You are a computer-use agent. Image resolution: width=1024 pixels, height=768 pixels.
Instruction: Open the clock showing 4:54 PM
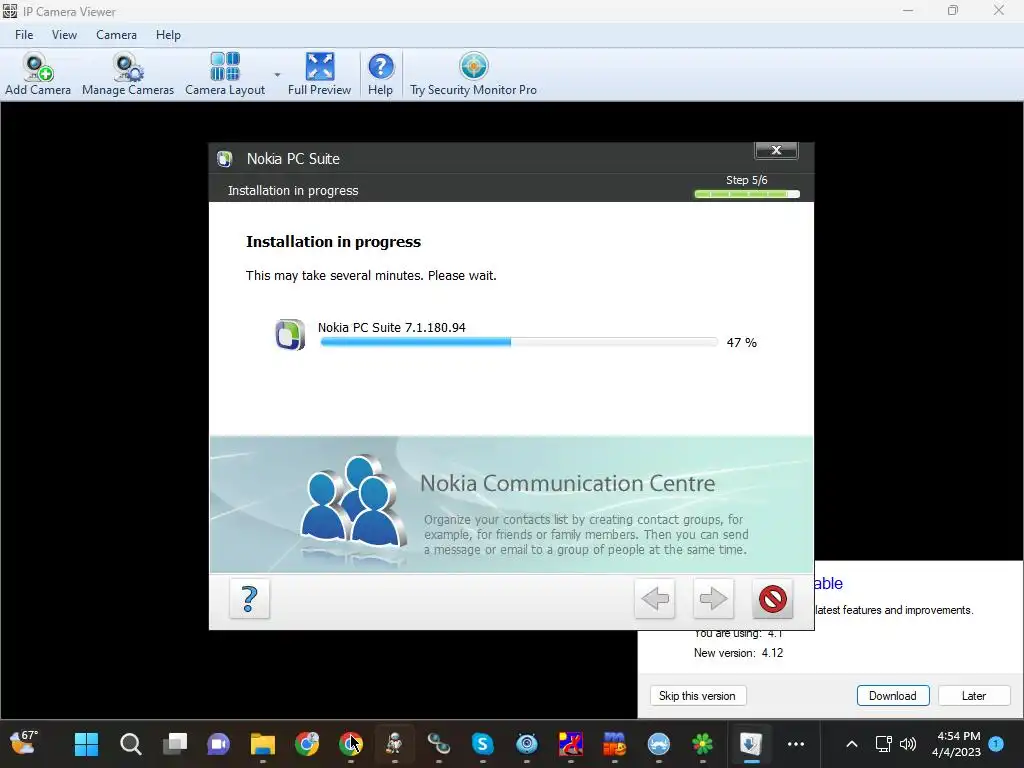point(957,744)
